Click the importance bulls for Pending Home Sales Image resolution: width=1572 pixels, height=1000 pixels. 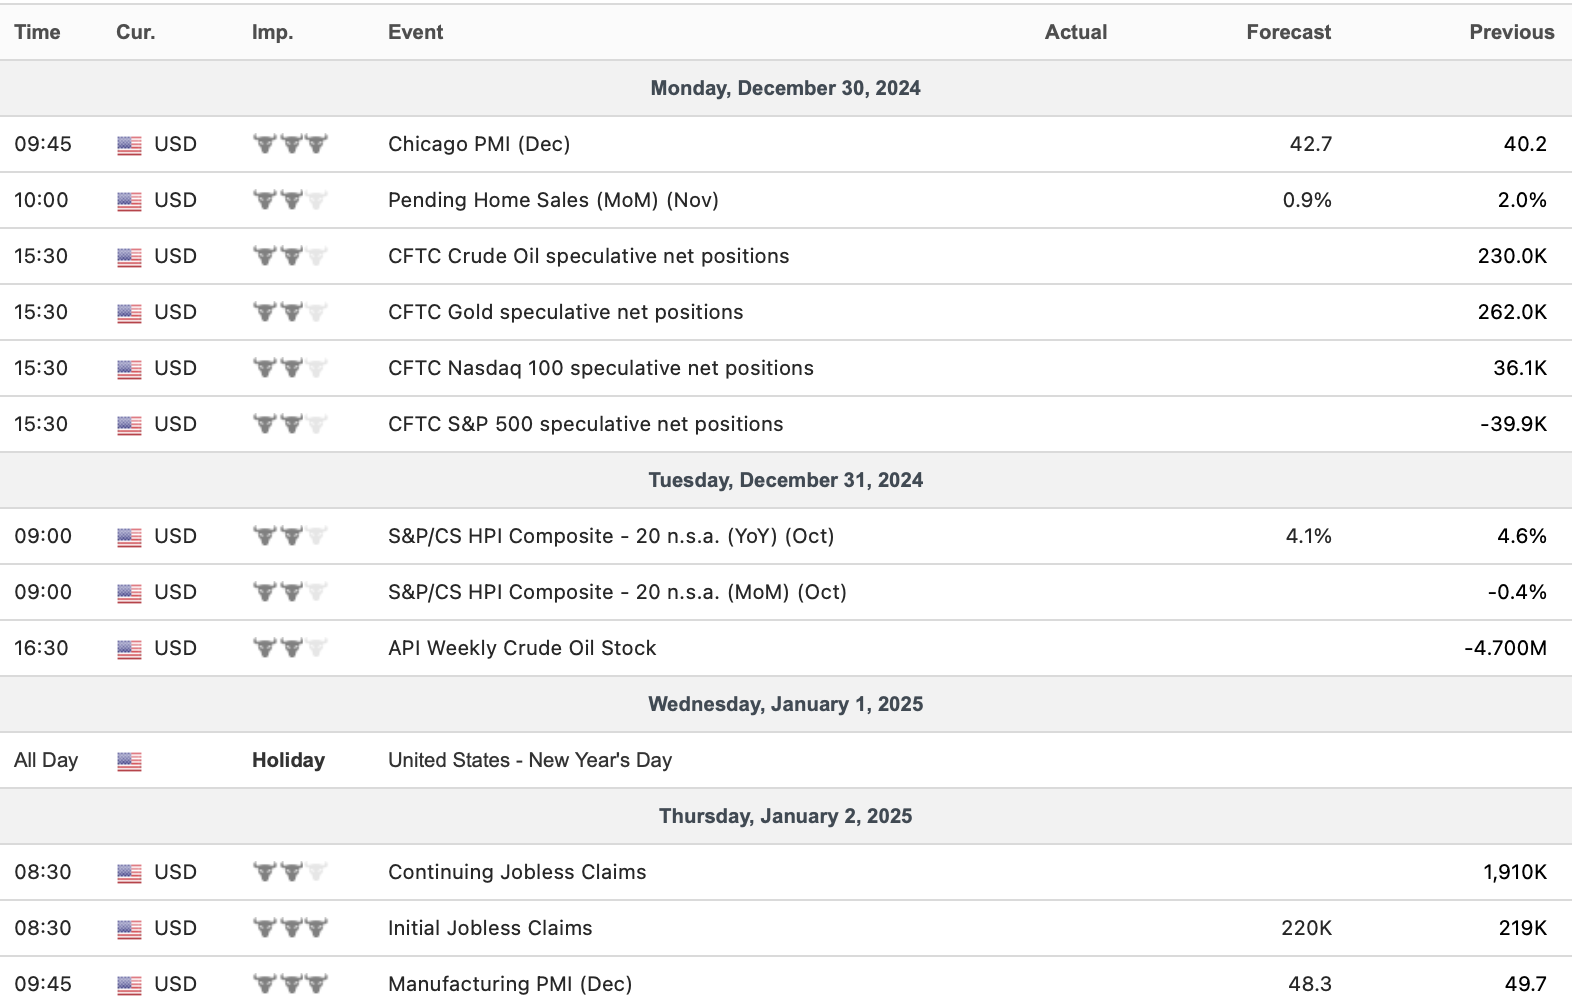point(290,200)
